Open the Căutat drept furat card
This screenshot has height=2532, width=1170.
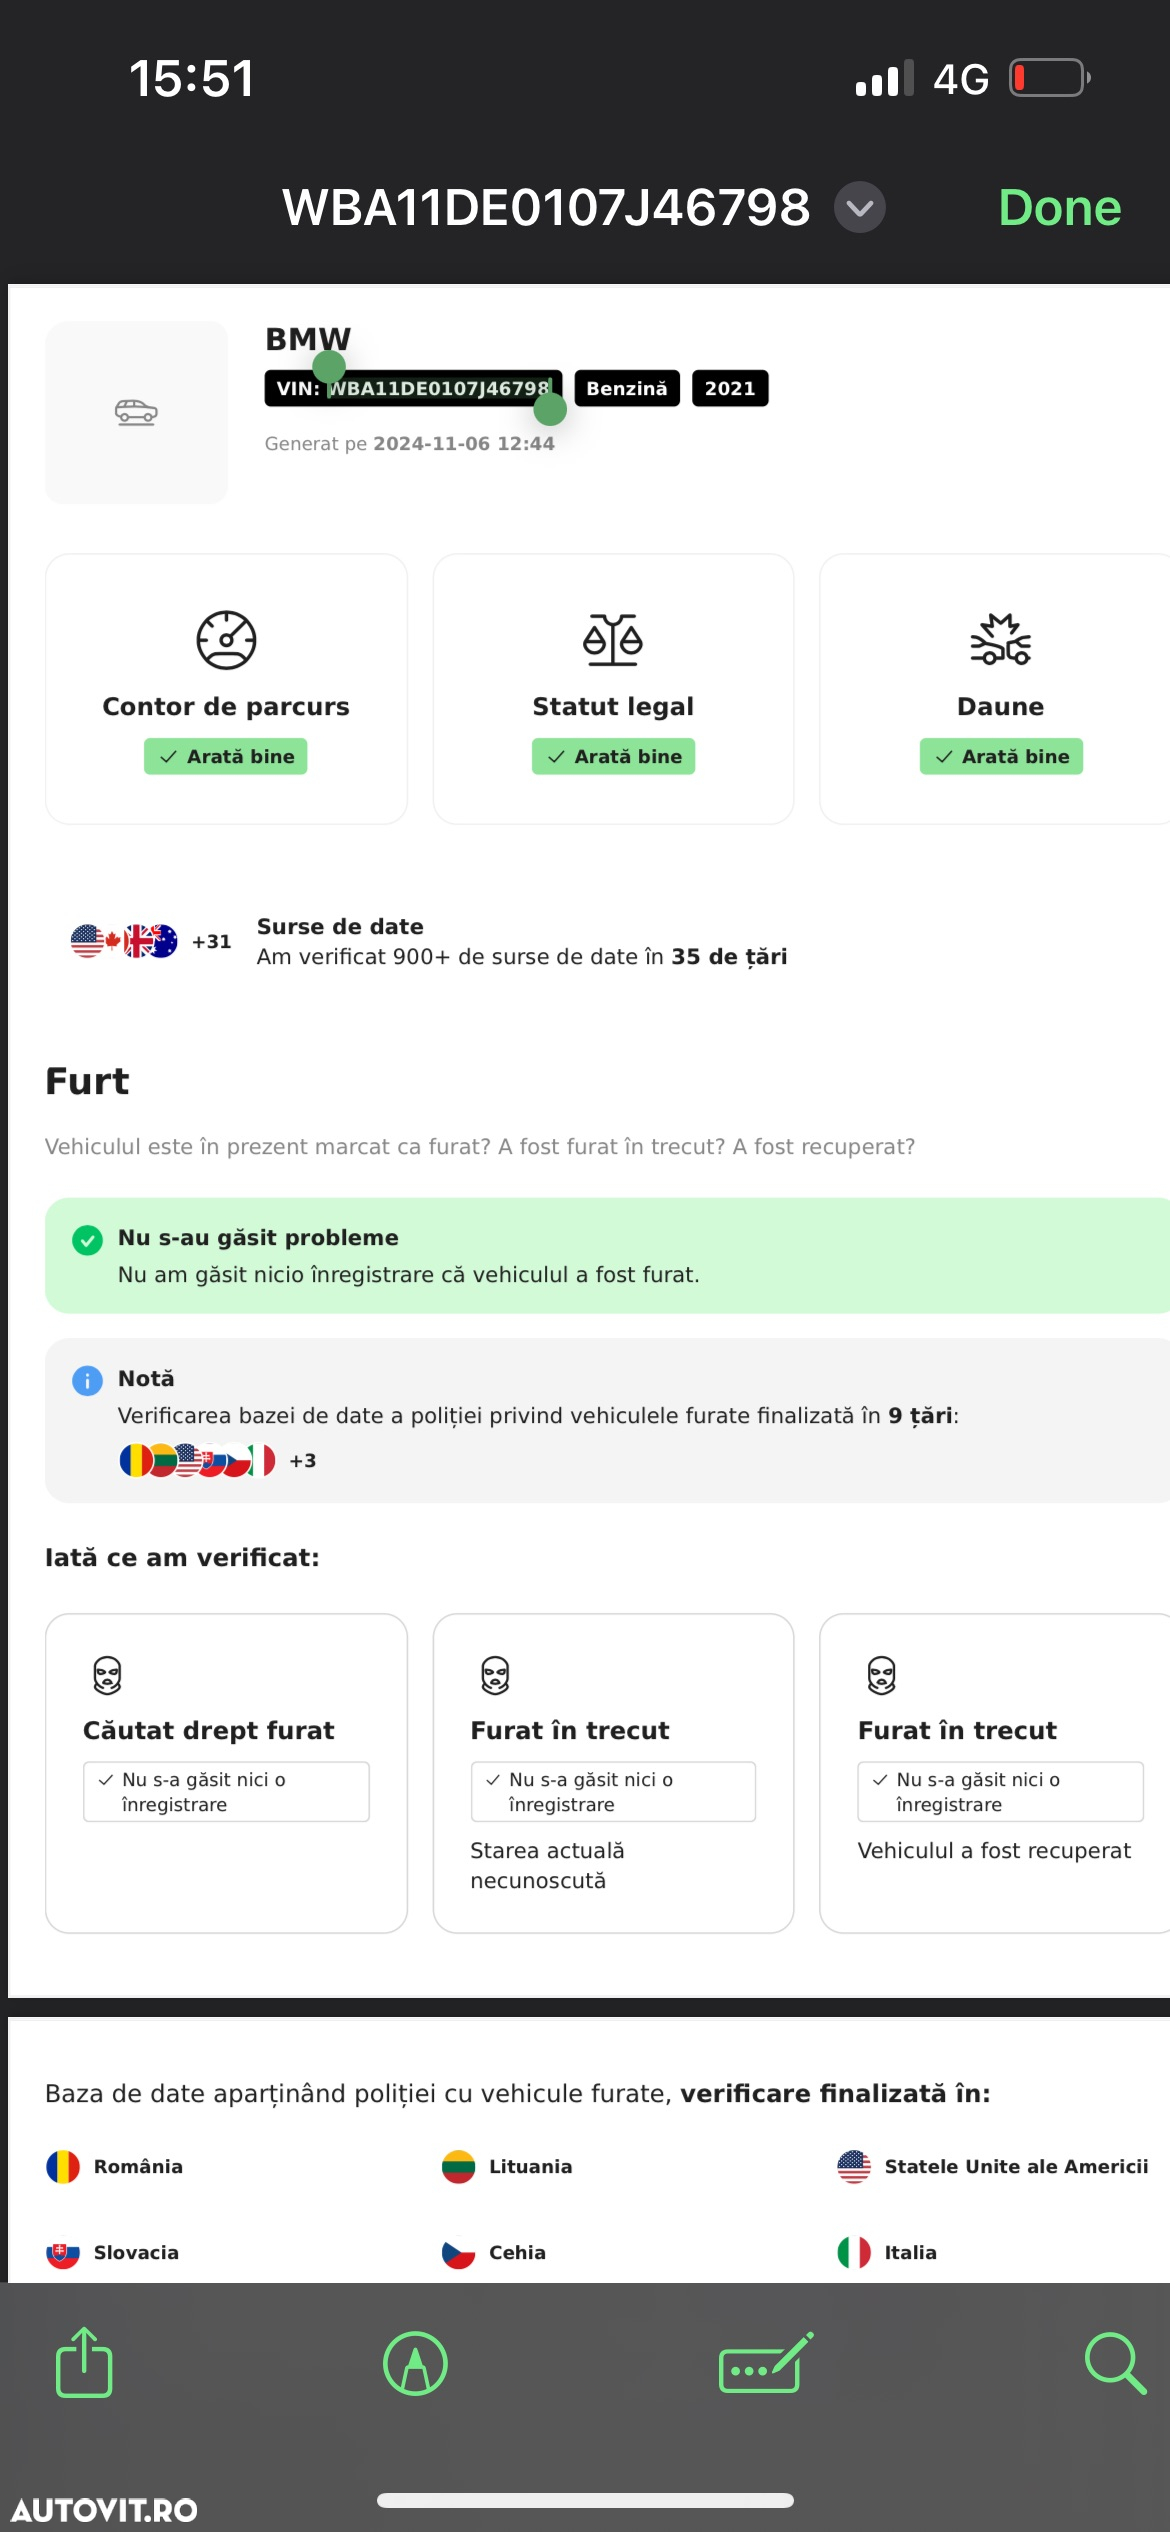tap(226, 1773)
